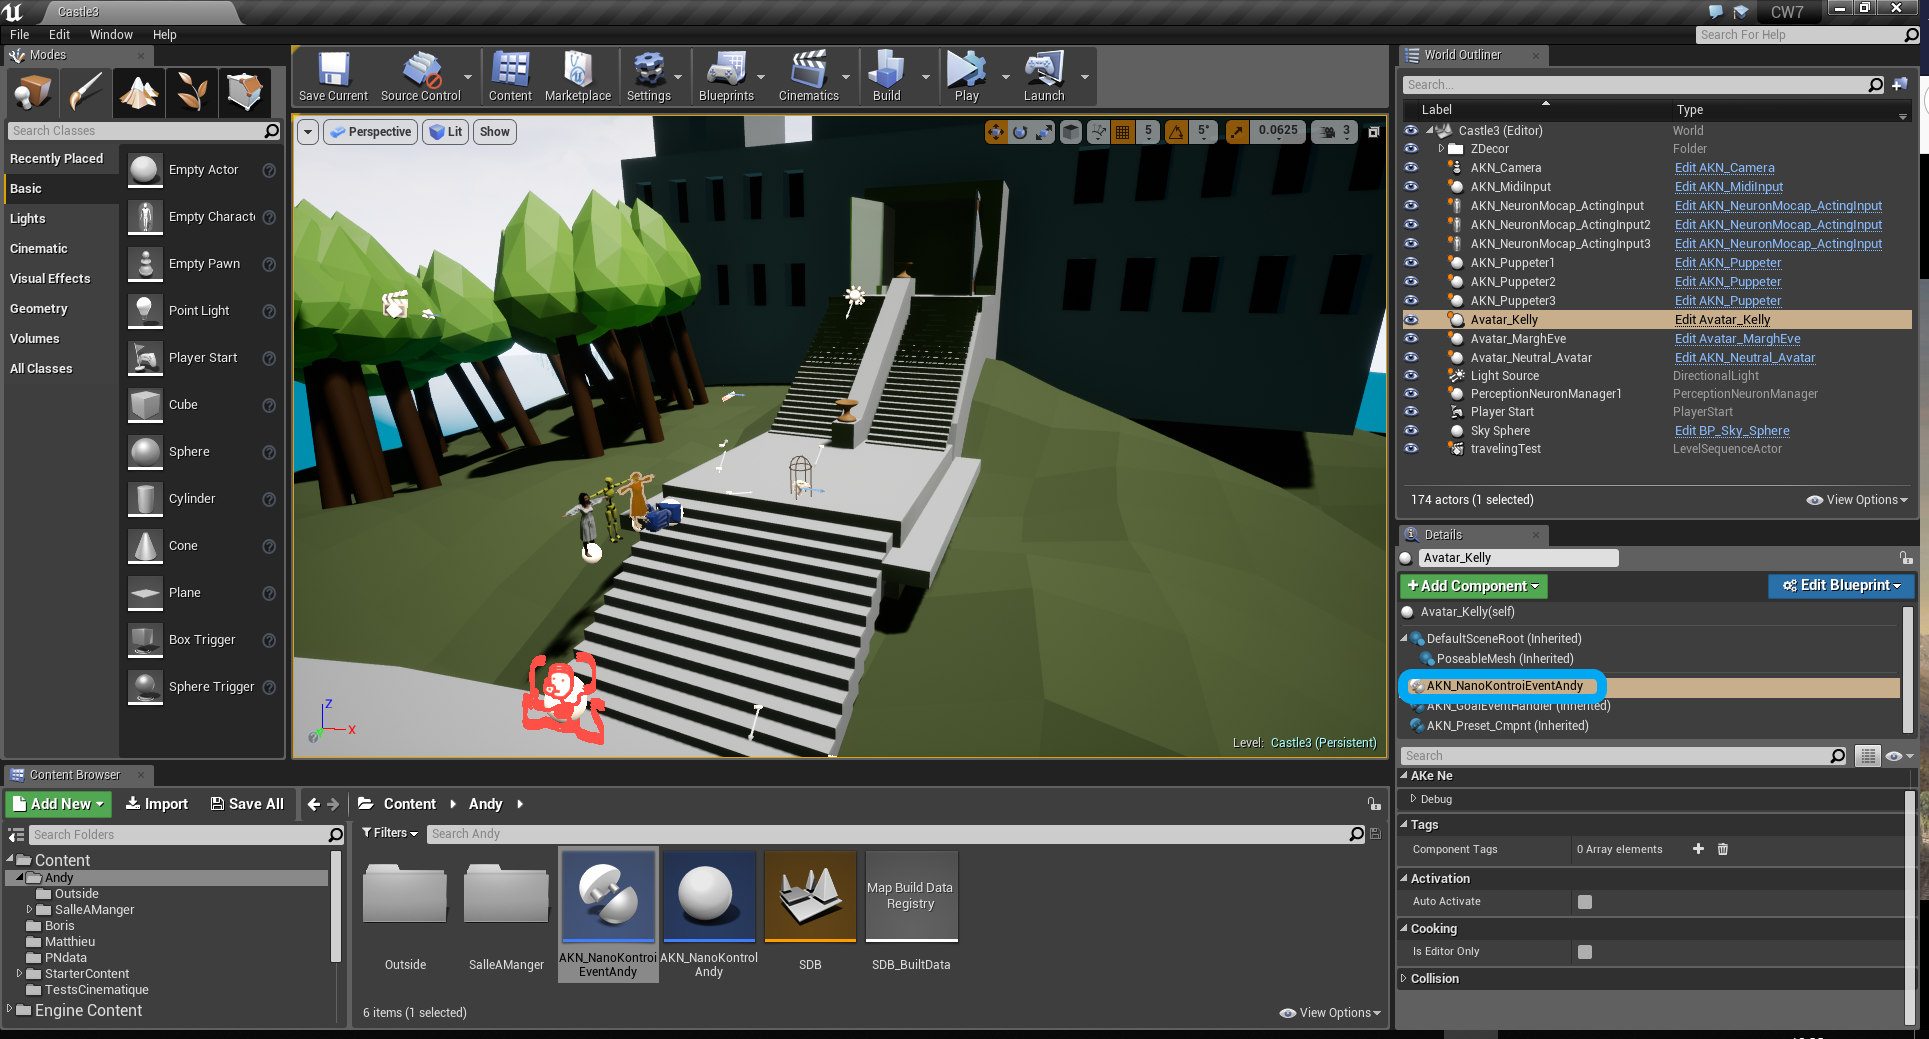This screenshot has width=1929, height=1039.
Task: Click the Build toolbar icon
Action: click(886, 77)
